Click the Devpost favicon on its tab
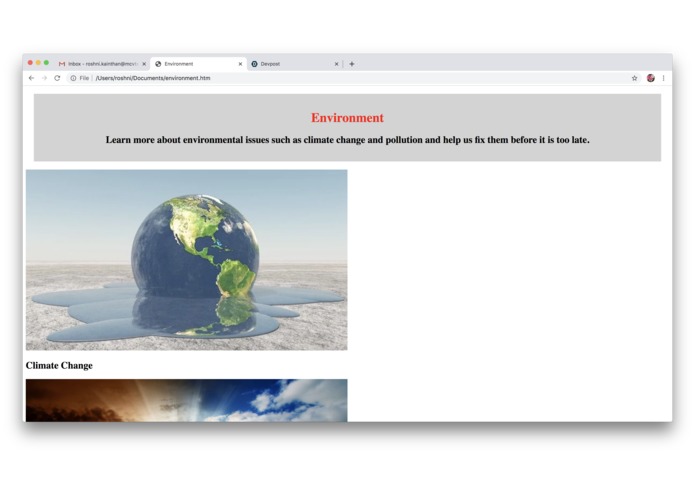The width and height of the screenshot is (695, 494). point(254,64)
